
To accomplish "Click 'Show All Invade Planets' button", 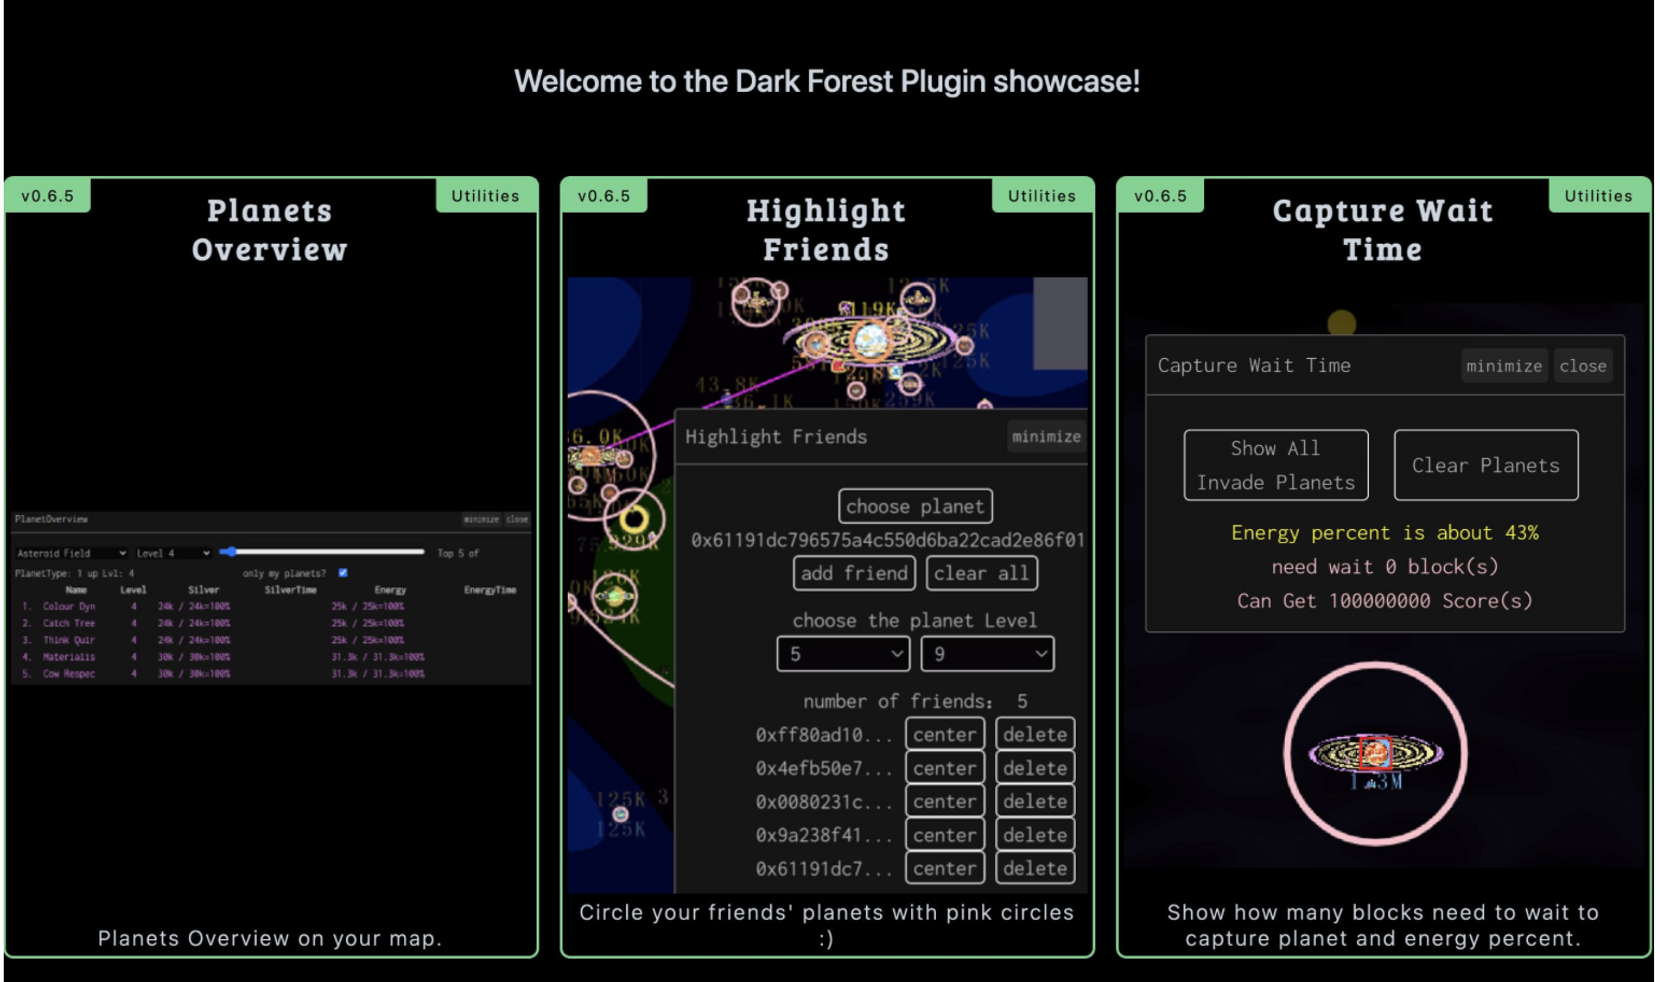I will click(x=1276, y=465).
